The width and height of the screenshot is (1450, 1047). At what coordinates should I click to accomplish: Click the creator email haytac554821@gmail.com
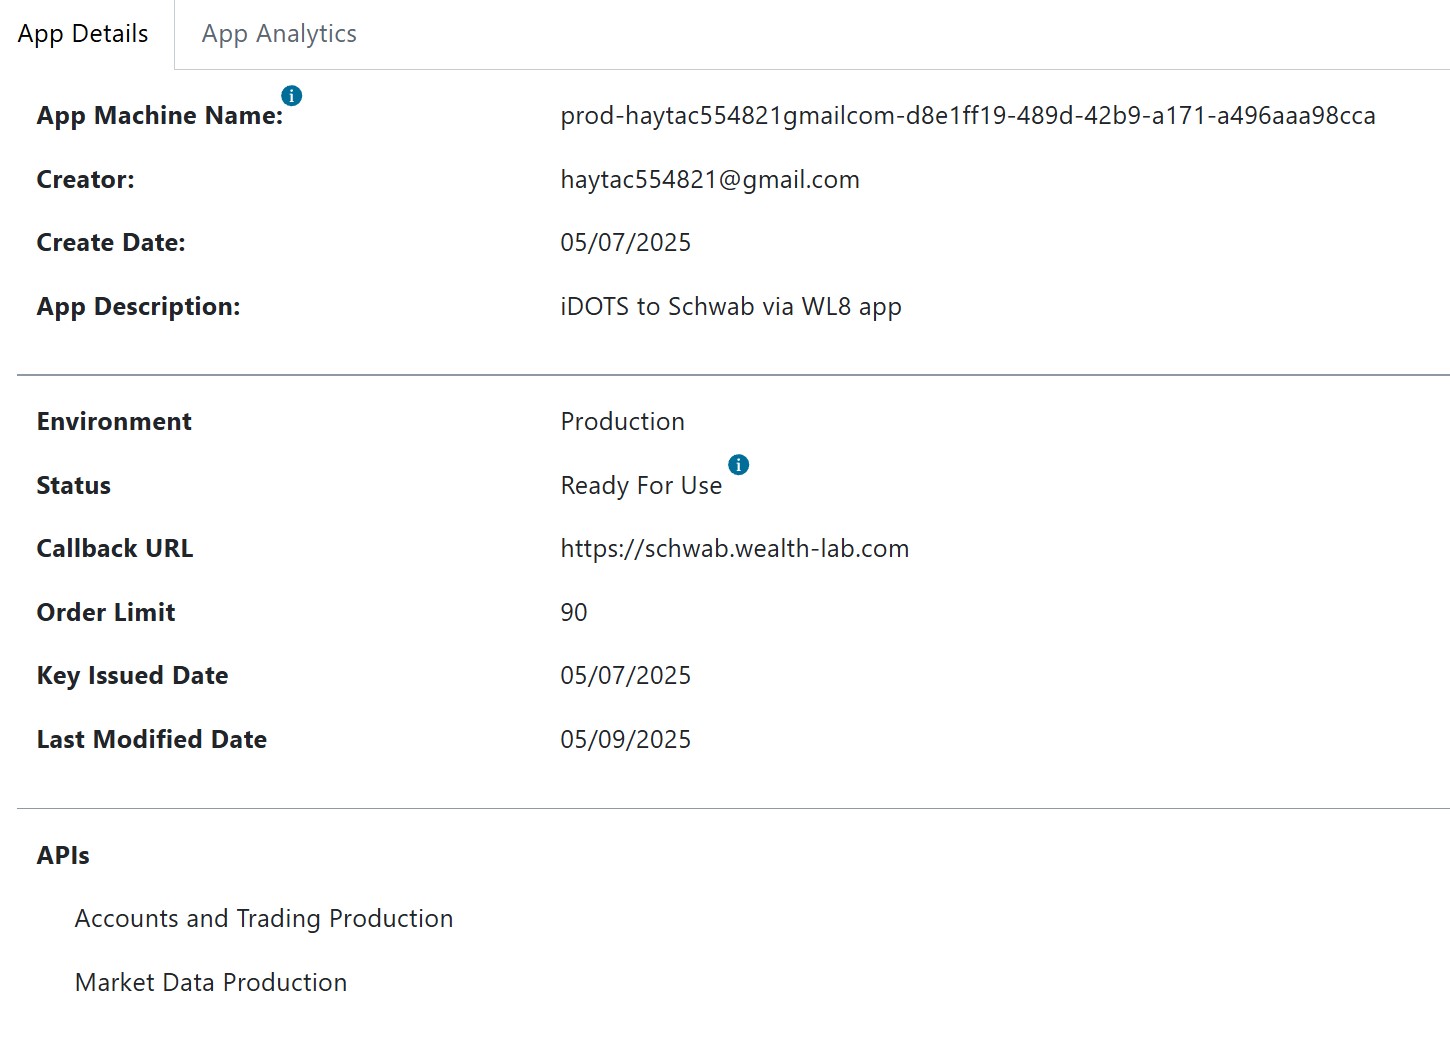click(710, 180)
